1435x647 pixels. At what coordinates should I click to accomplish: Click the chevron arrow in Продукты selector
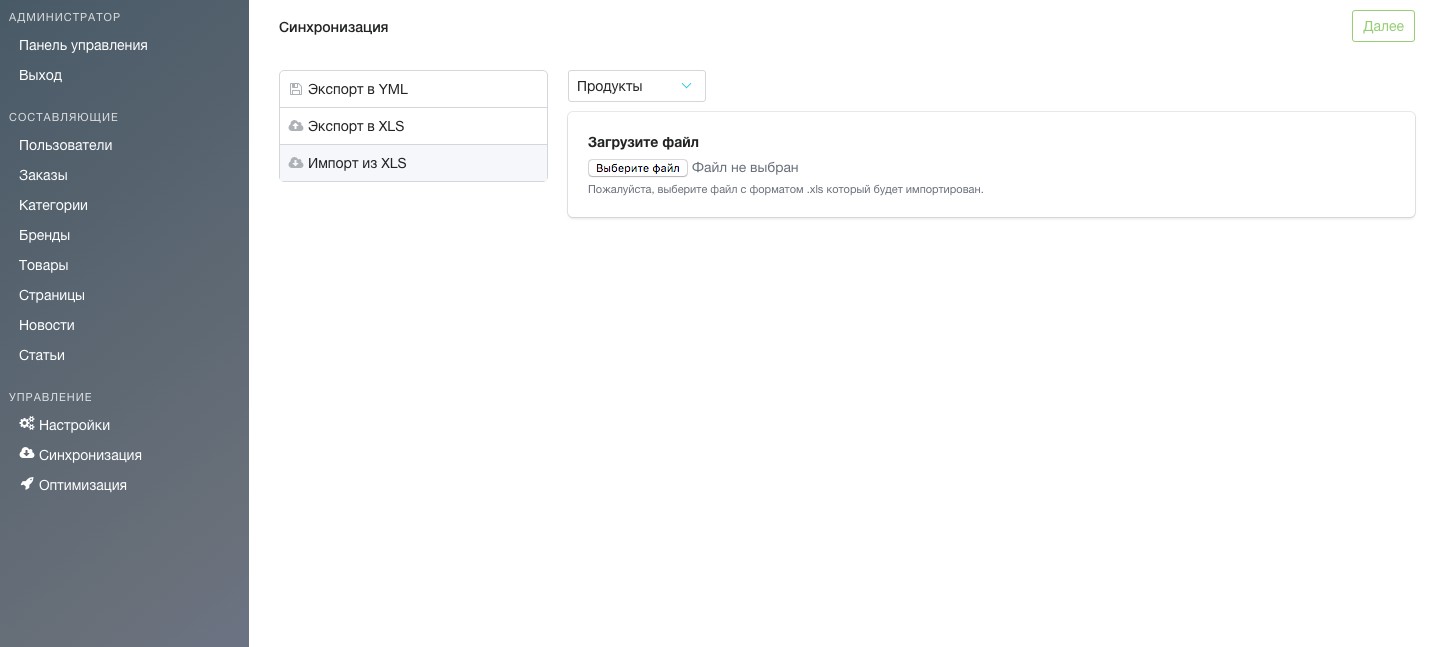686,86
